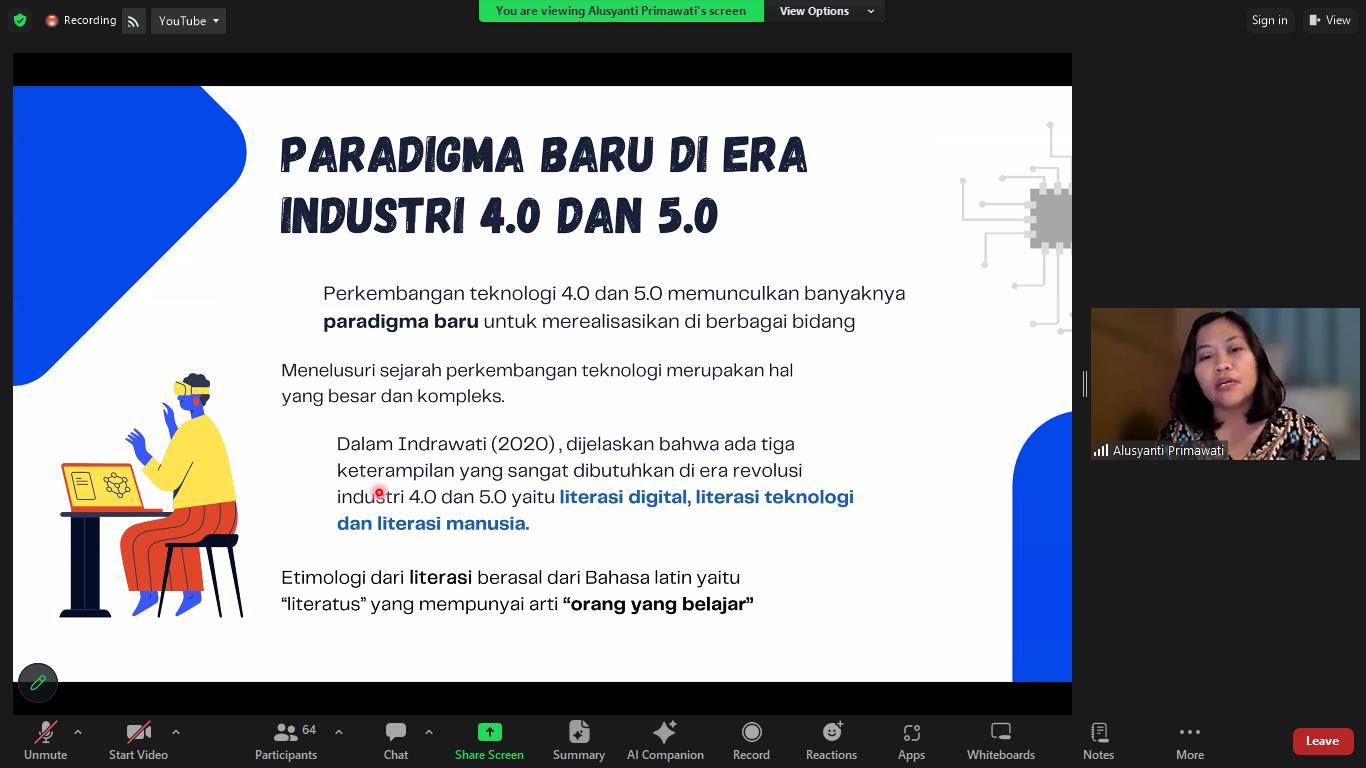The image size is (1366, 768).
Task: Toggle the annotation pencil button
Action: point(38,682)
